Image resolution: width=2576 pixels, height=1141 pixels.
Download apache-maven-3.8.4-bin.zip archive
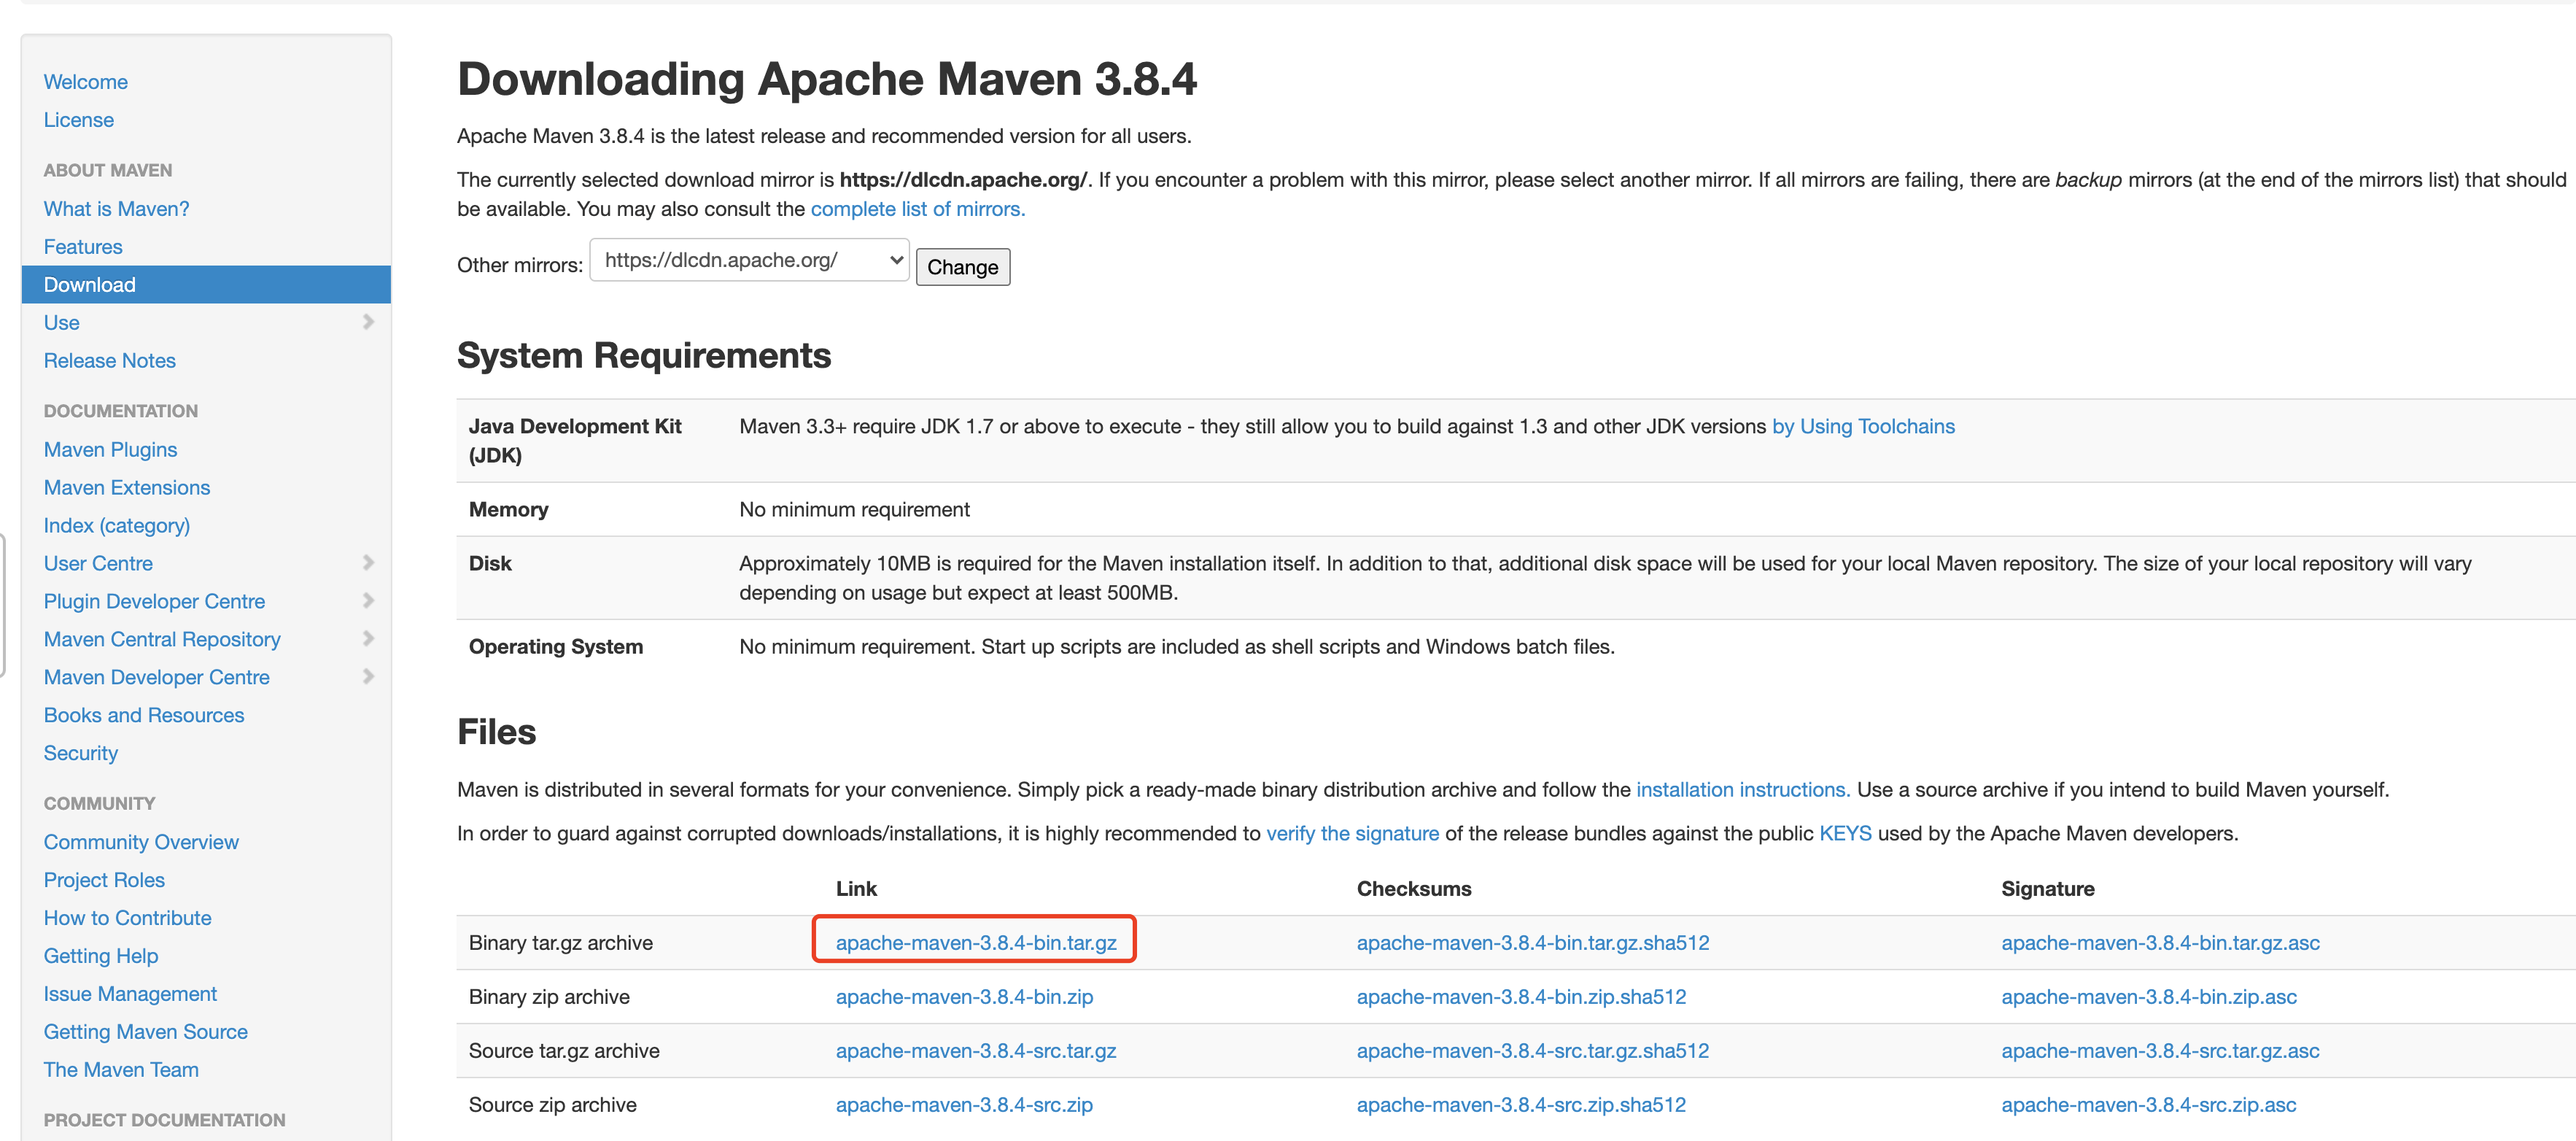pyautogui.click(x=964, y=997)
